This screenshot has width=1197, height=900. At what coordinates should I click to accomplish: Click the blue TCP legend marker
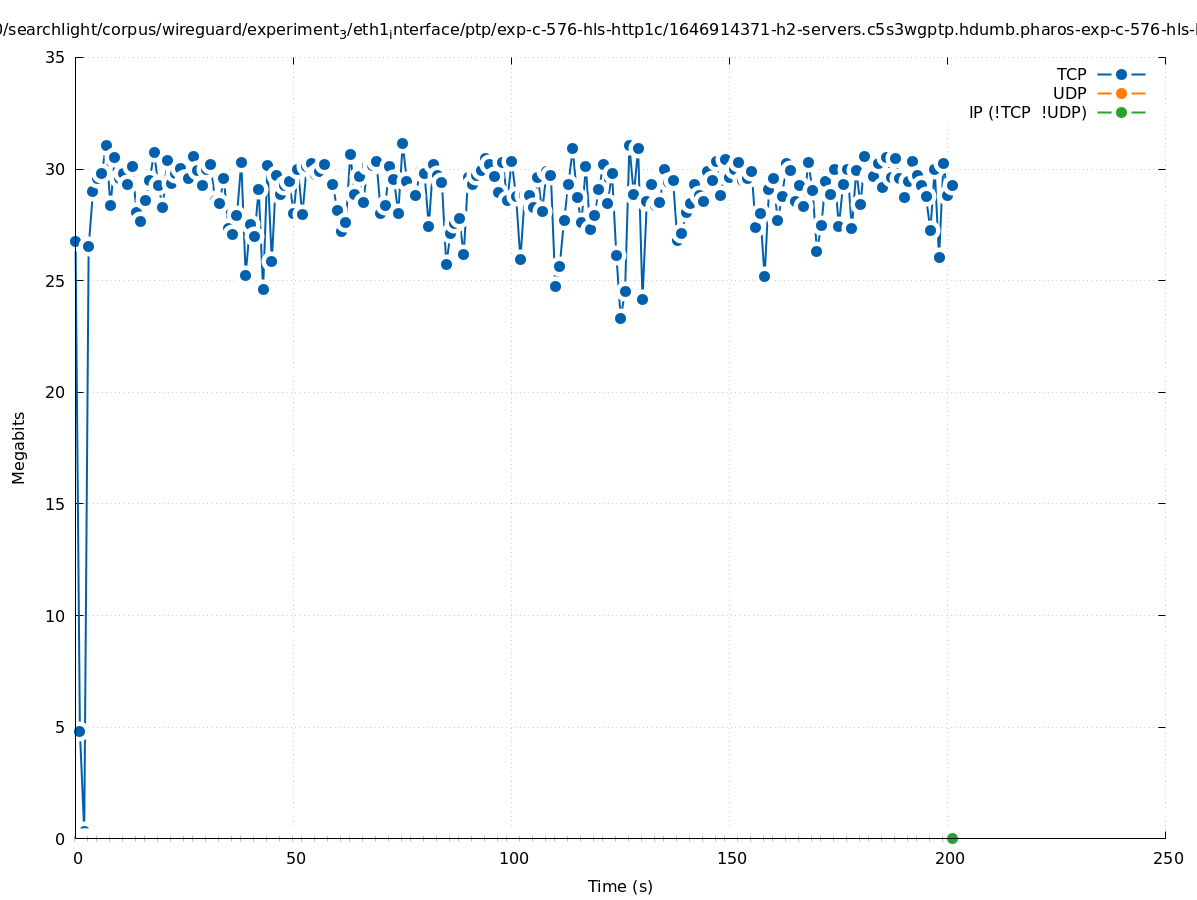point(1121,75)
